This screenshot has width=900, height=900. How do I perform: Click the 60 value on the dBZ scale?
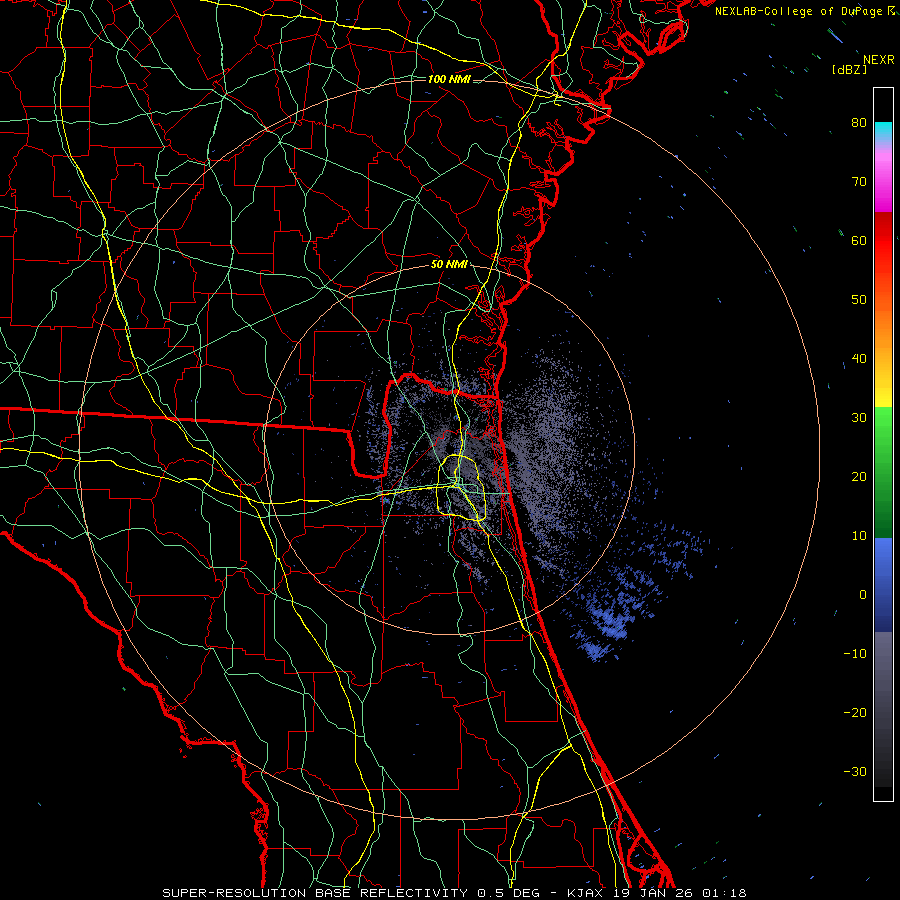coord(859,240)
